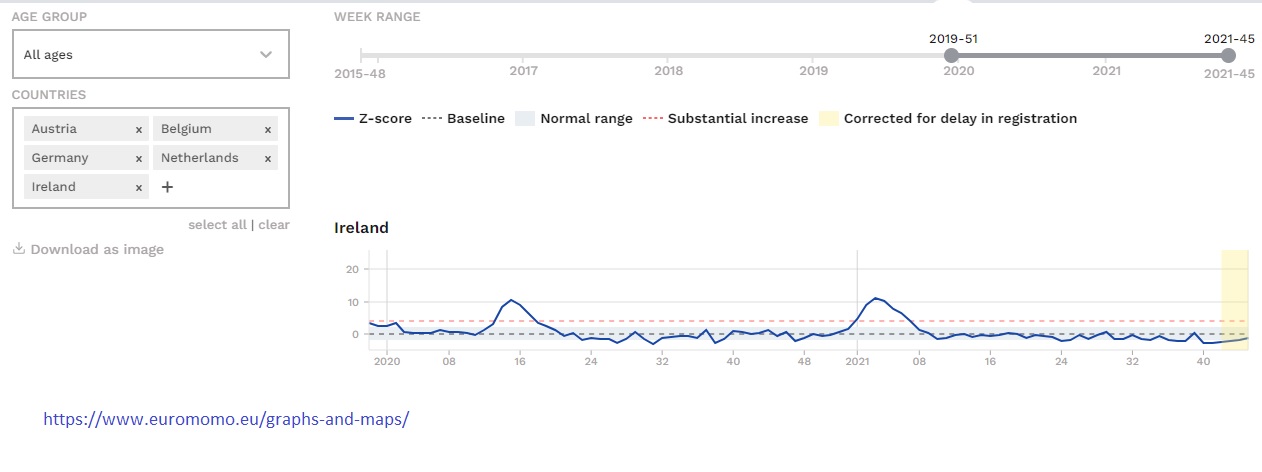This screenshot has height=472, width=1262.
Task: Remove Germany from the country list
Action: click(139, 159)
